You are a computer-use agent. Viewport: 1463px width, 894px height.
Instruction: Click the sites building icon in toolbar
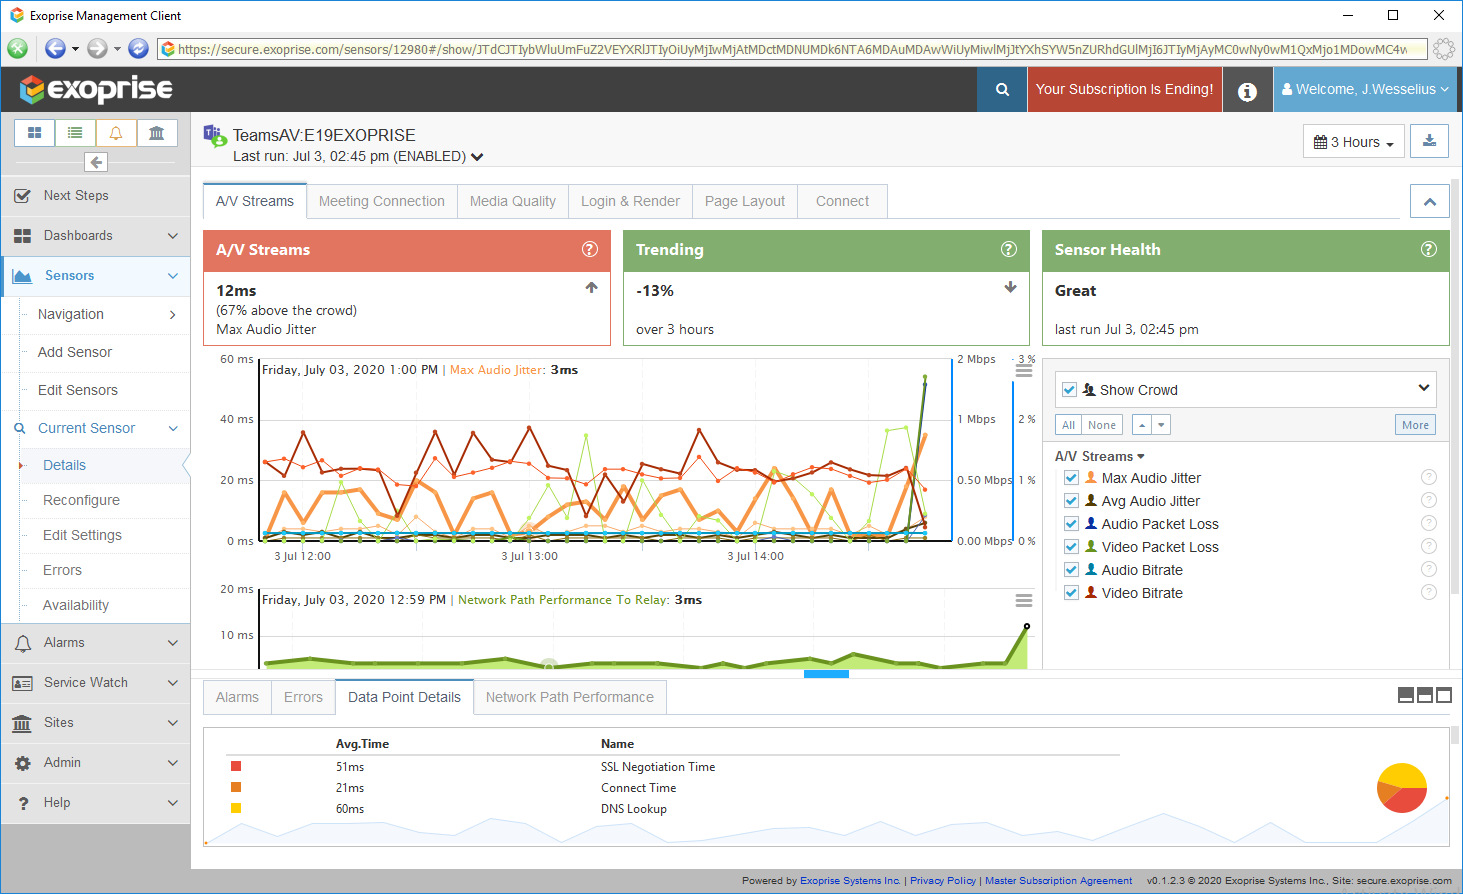click(157, 133)
